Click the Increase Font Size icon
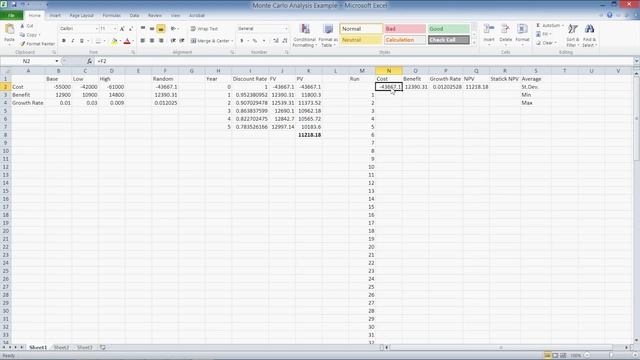This screenshot has width=640, height=360. click(122, 29)
